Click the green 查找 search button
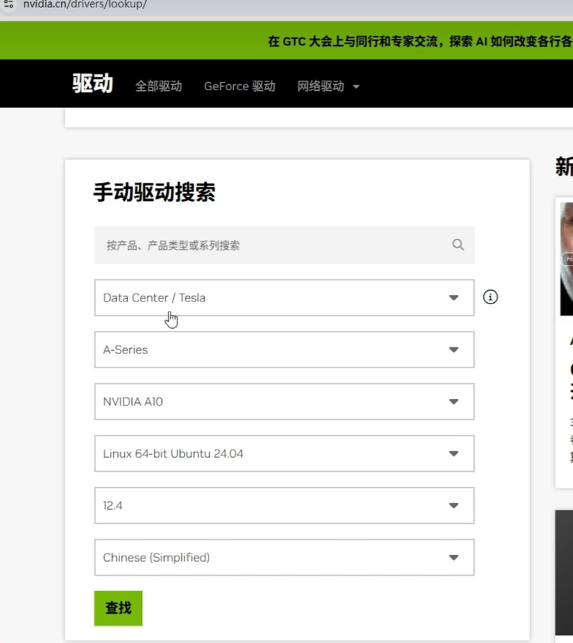 (x=118, y=608)
